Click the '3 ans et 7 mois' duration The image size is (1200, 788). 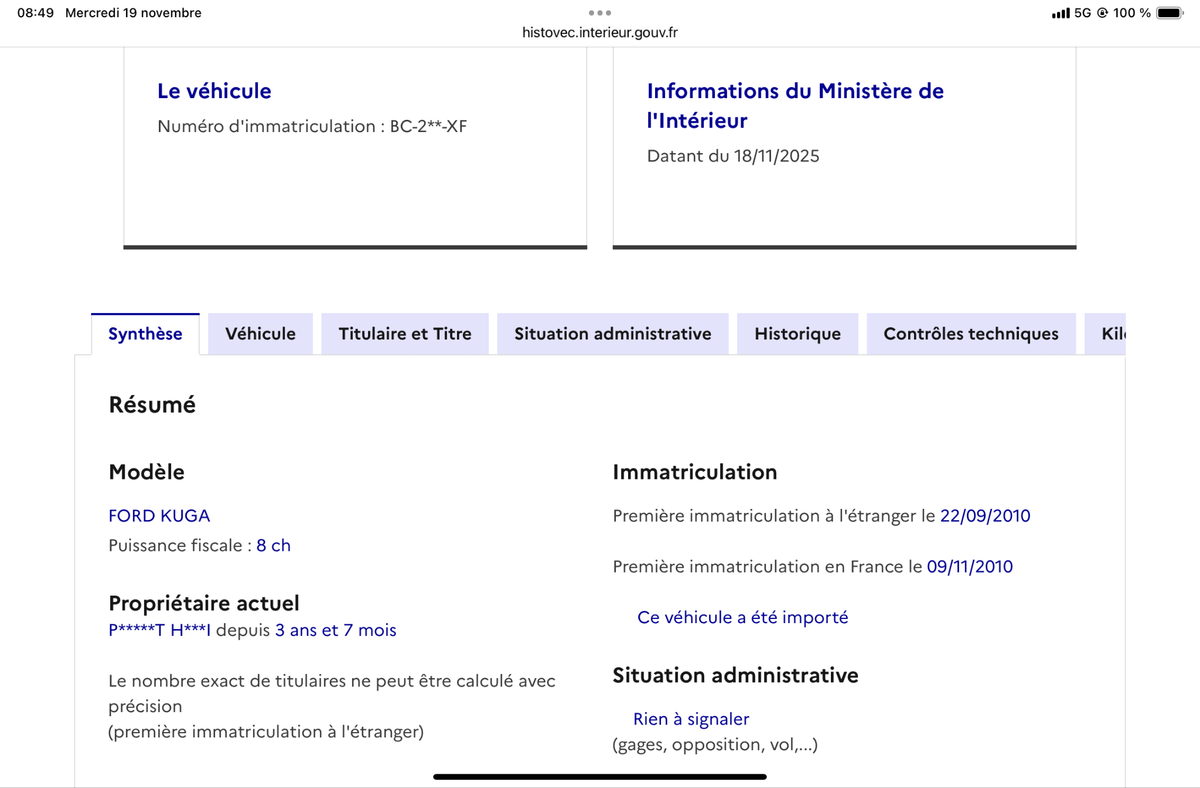point(336,631)
